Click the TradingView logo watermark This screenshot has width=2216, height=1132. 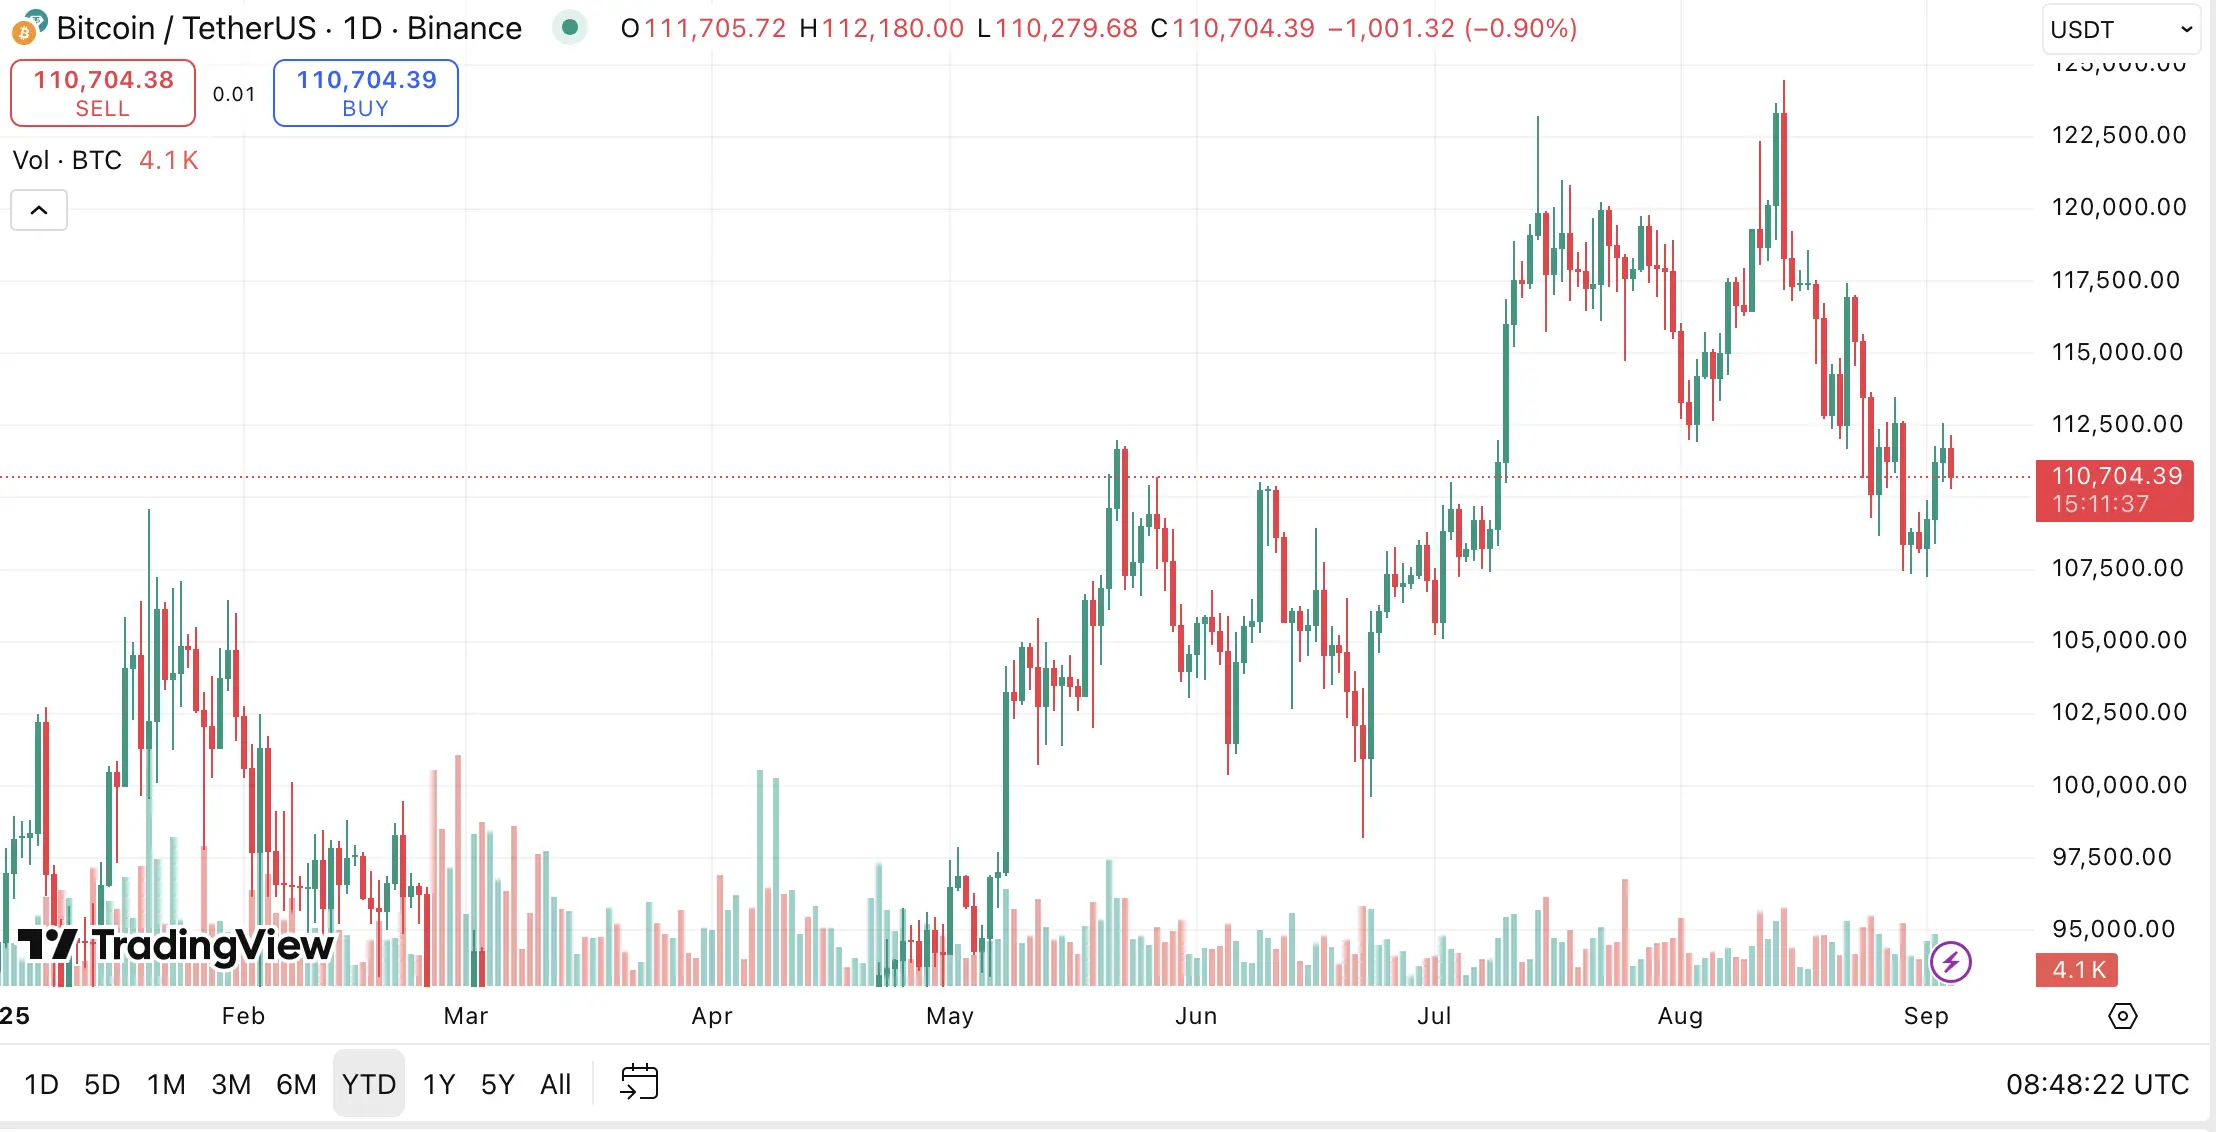coord(172,944)
